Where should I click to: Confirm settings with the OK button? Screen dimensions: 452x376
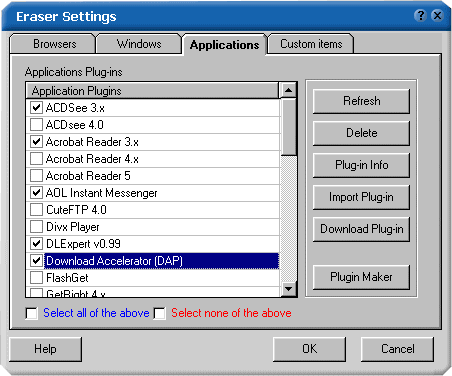pyautogui.click(x=309, y=349)
